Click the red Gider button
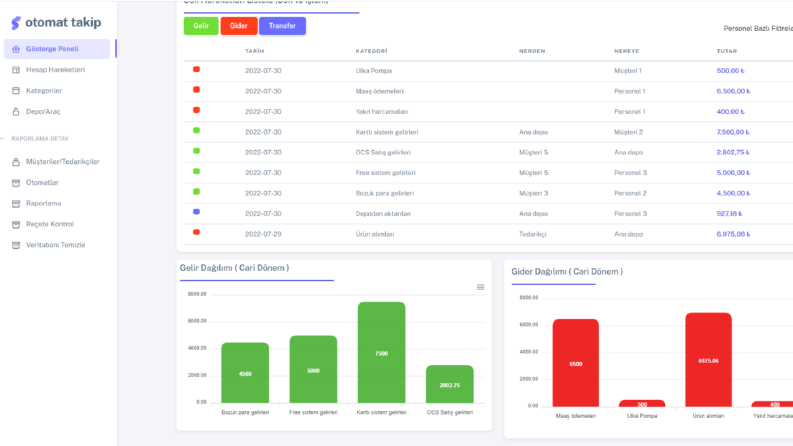 tap(239, 26)
